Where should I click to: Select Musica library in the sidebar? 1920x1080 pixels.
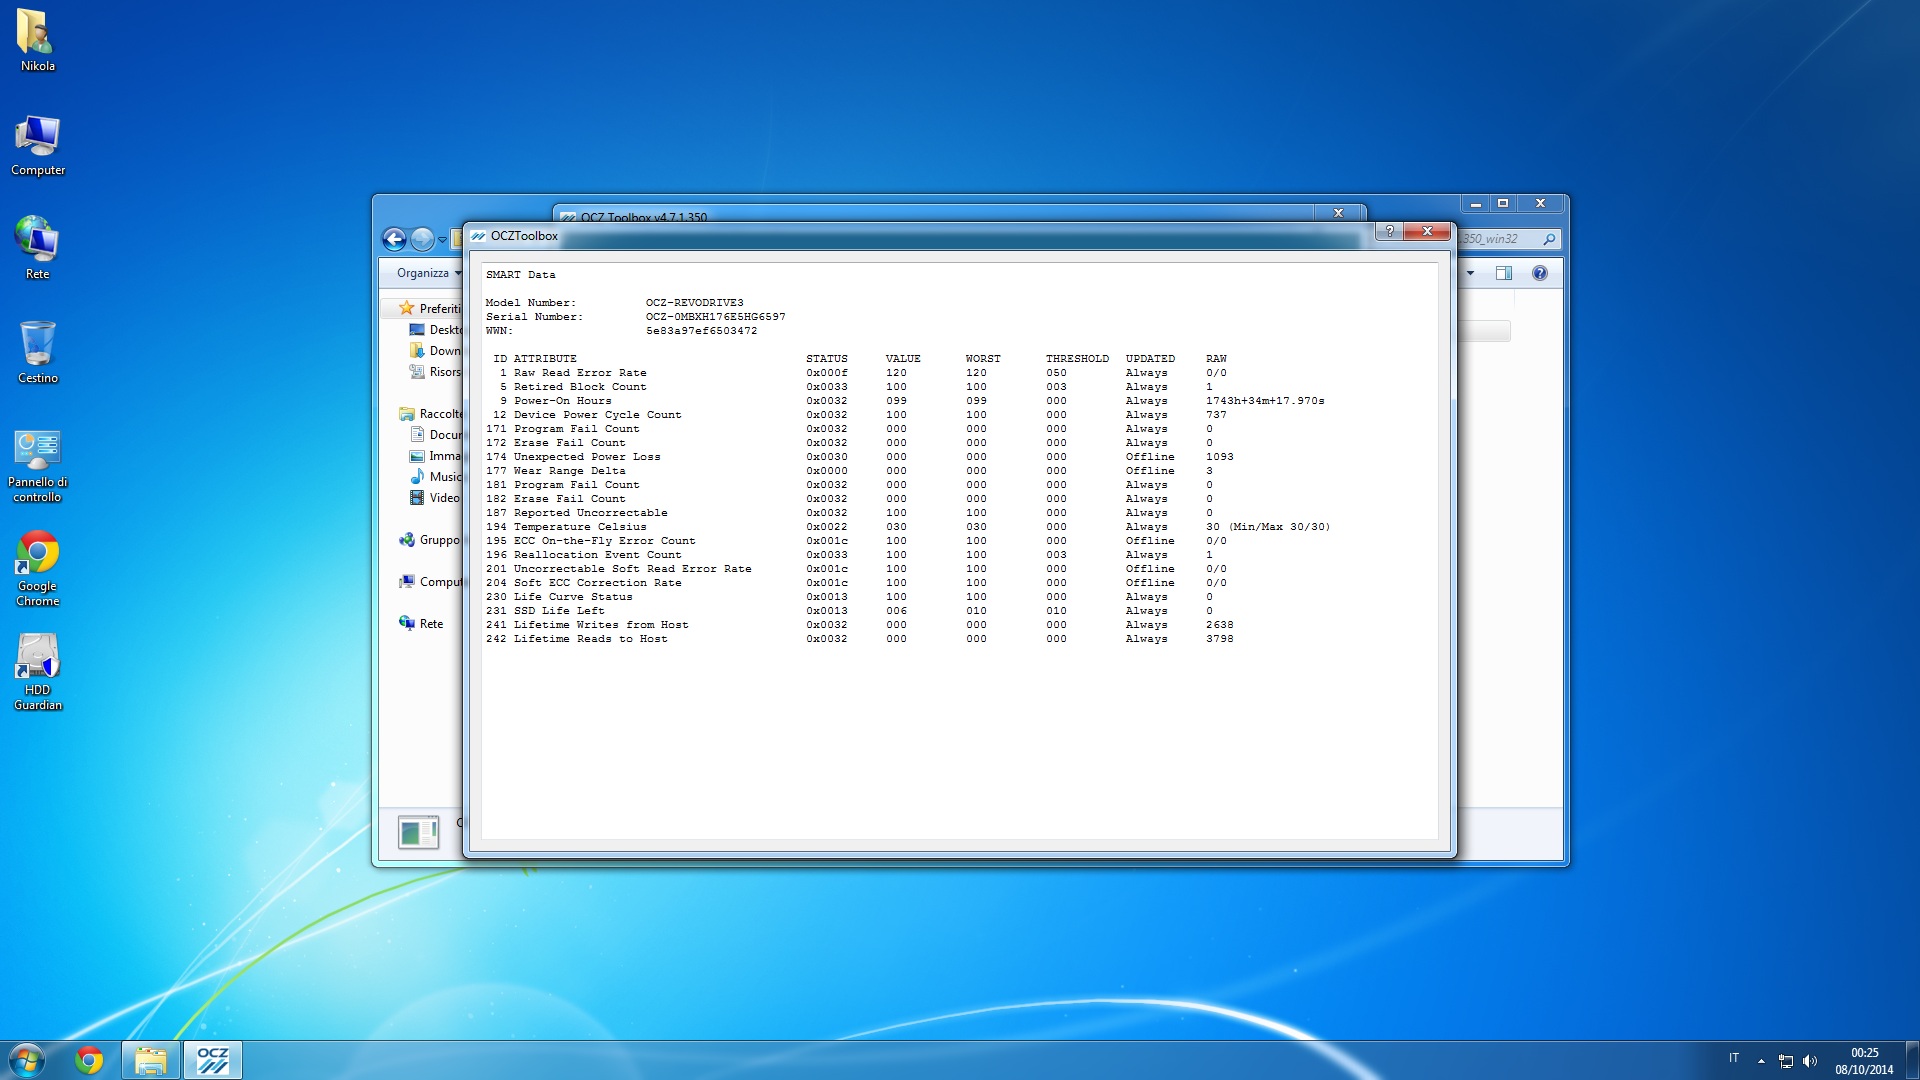(x=436, y=476)
